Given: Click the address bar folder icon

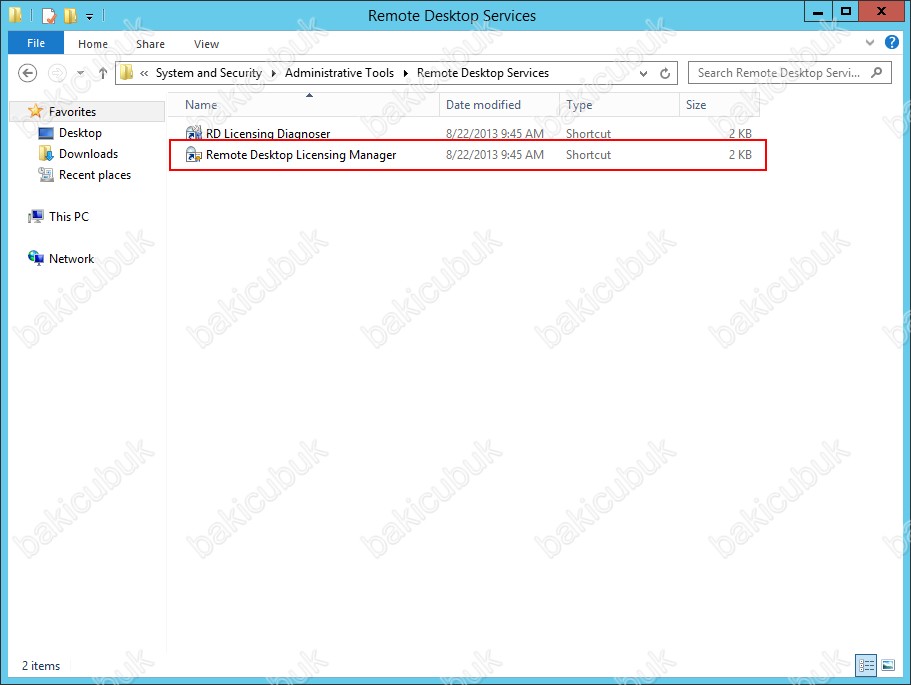Looking at the screenshot, I should coord(126,73).
